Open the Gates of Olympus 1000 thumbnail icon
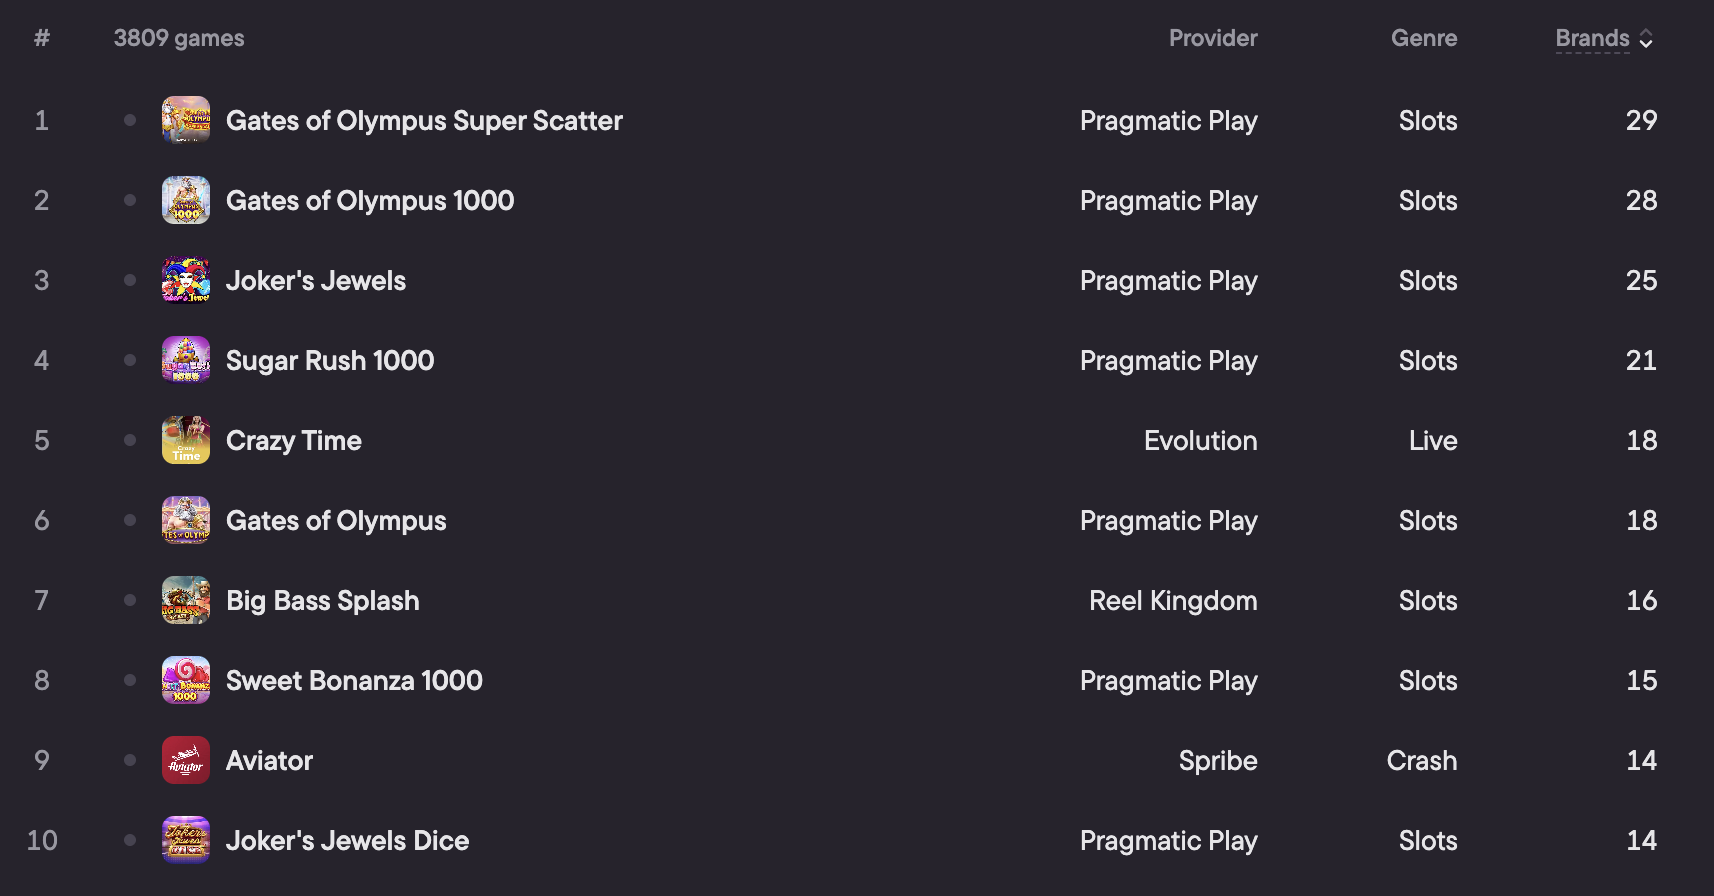 (186, 200)
